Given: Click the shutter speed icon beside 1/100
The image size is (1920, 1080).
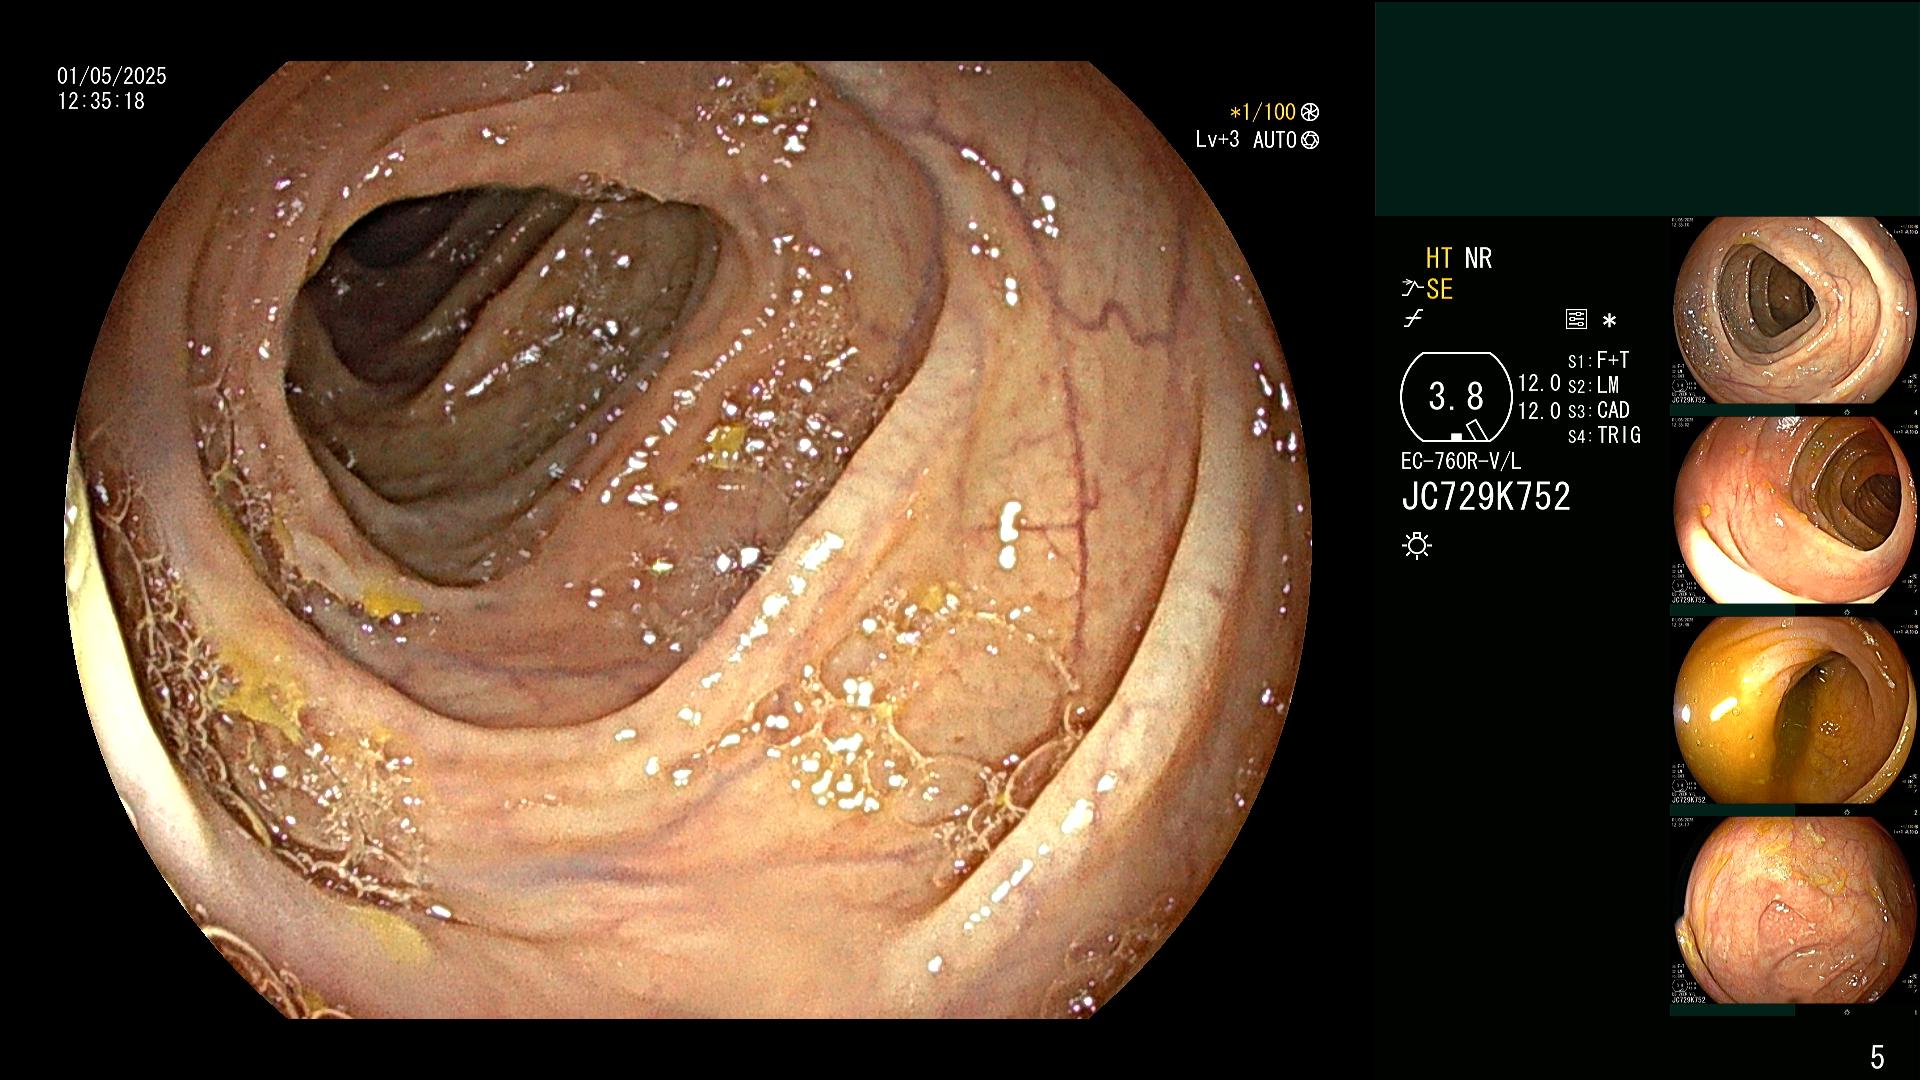Looking at the screenshot, I should click(x=1310, y=113).
